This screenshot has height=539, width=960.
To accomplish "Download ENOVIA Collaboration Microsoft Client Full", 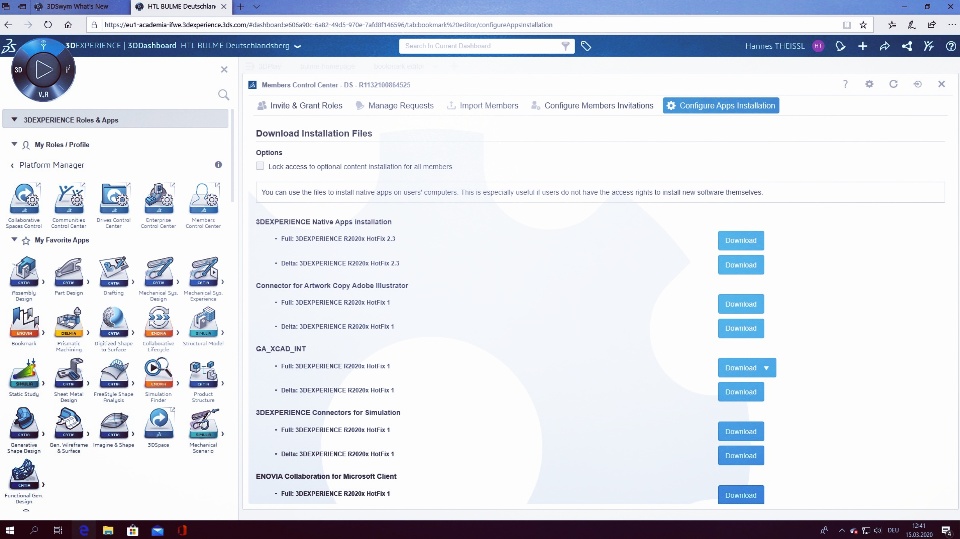I will (741, 495).
